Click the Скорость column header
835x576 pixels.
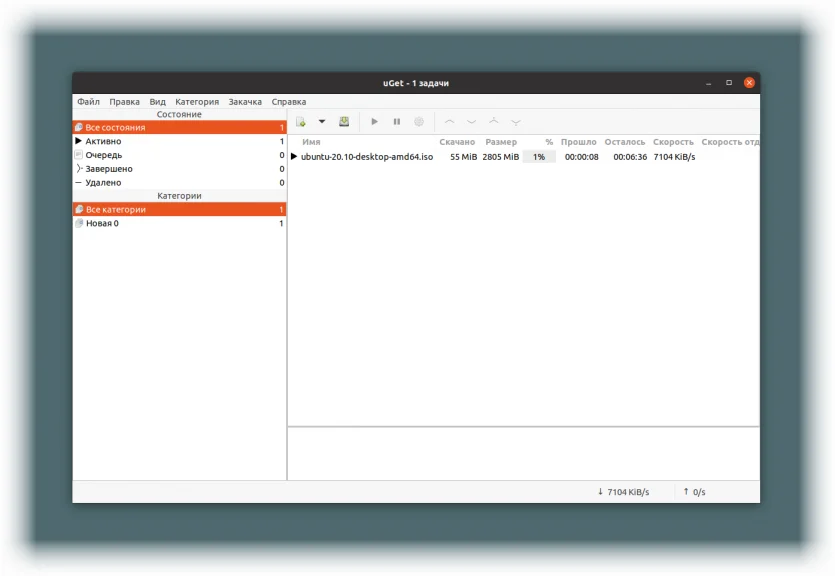pos(673,142)
